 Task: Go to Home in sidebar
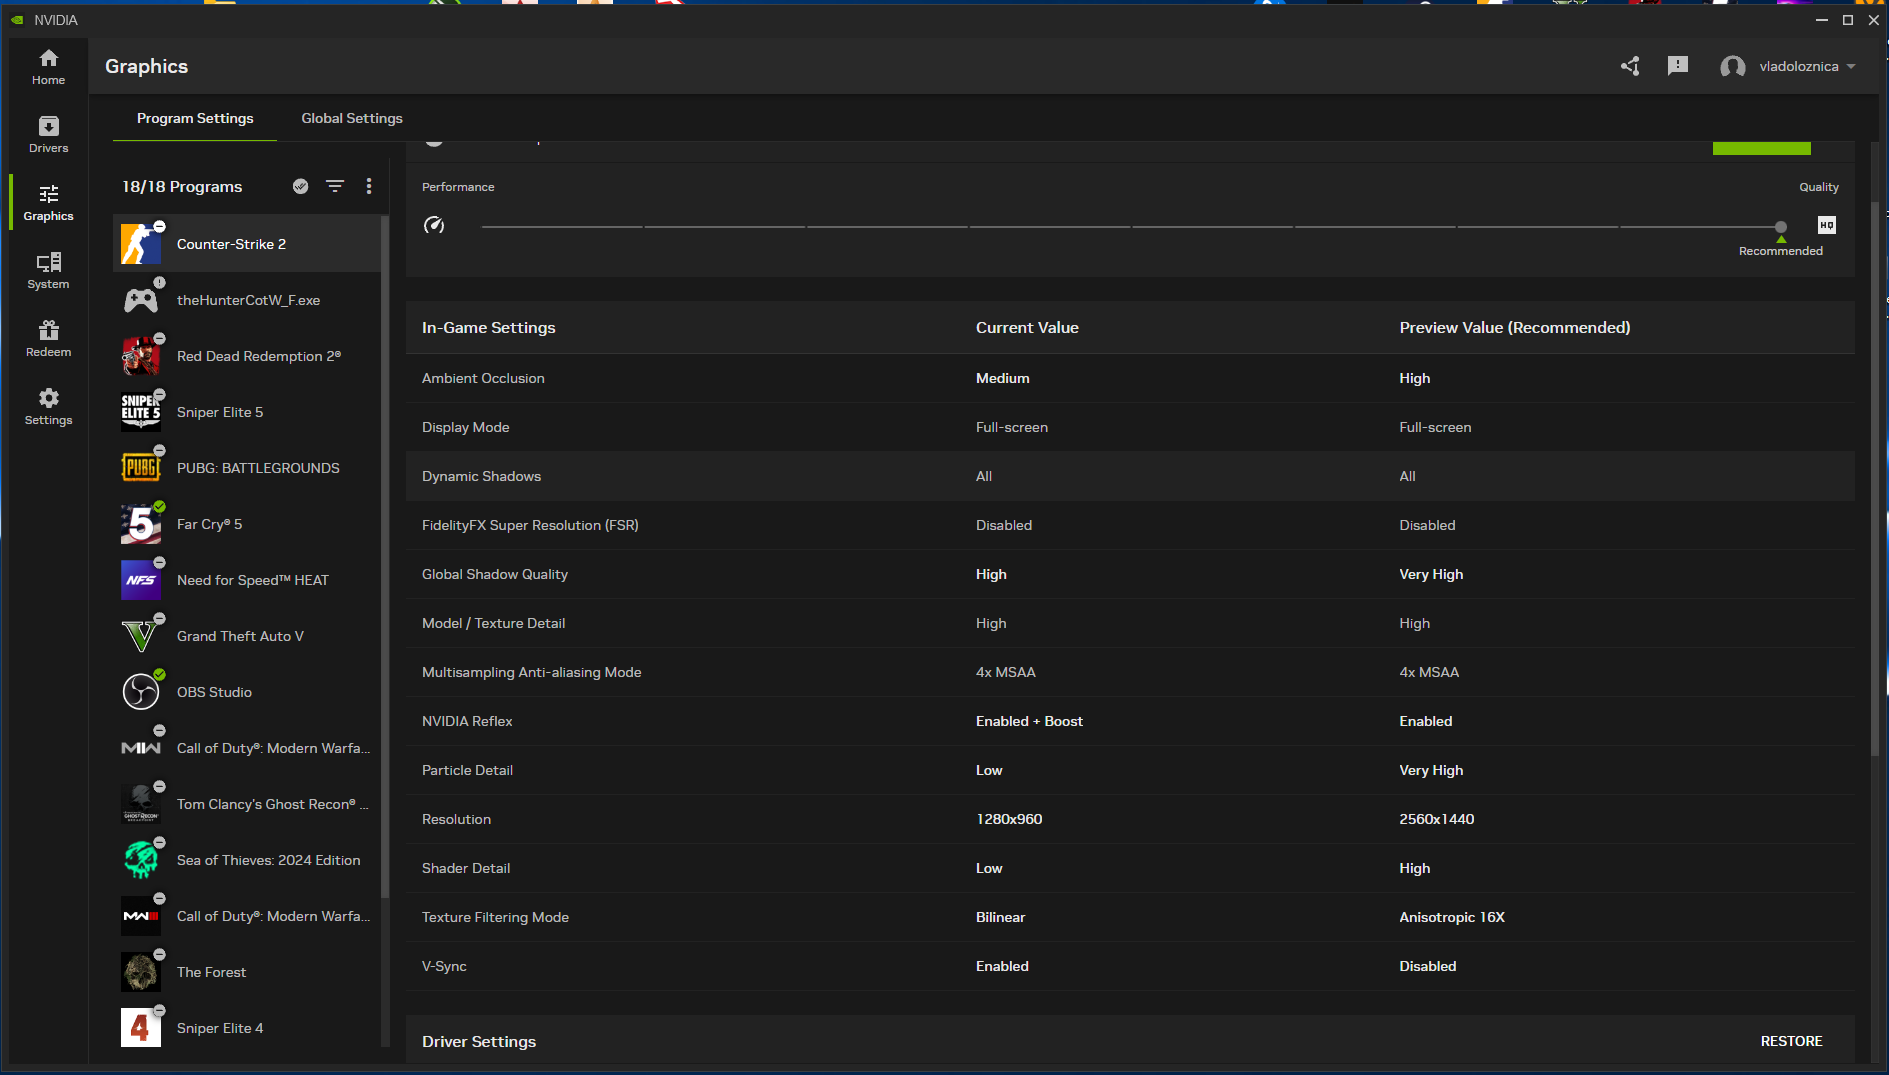[x=48, y=67]
